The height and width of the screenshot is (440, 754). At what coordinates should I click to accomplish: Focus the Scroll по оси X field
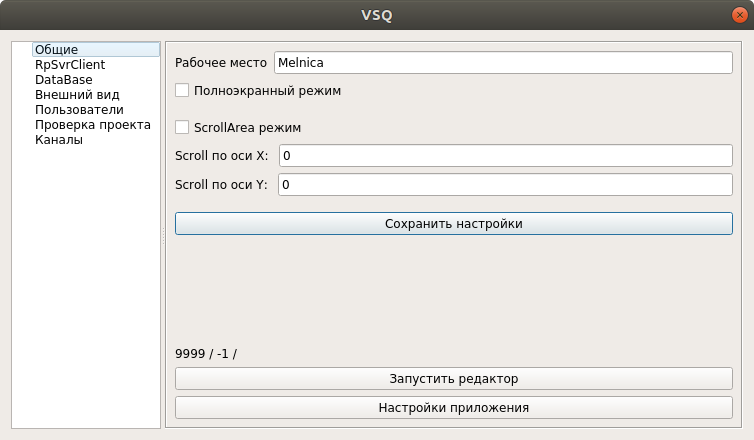click(x=505, y=156)
